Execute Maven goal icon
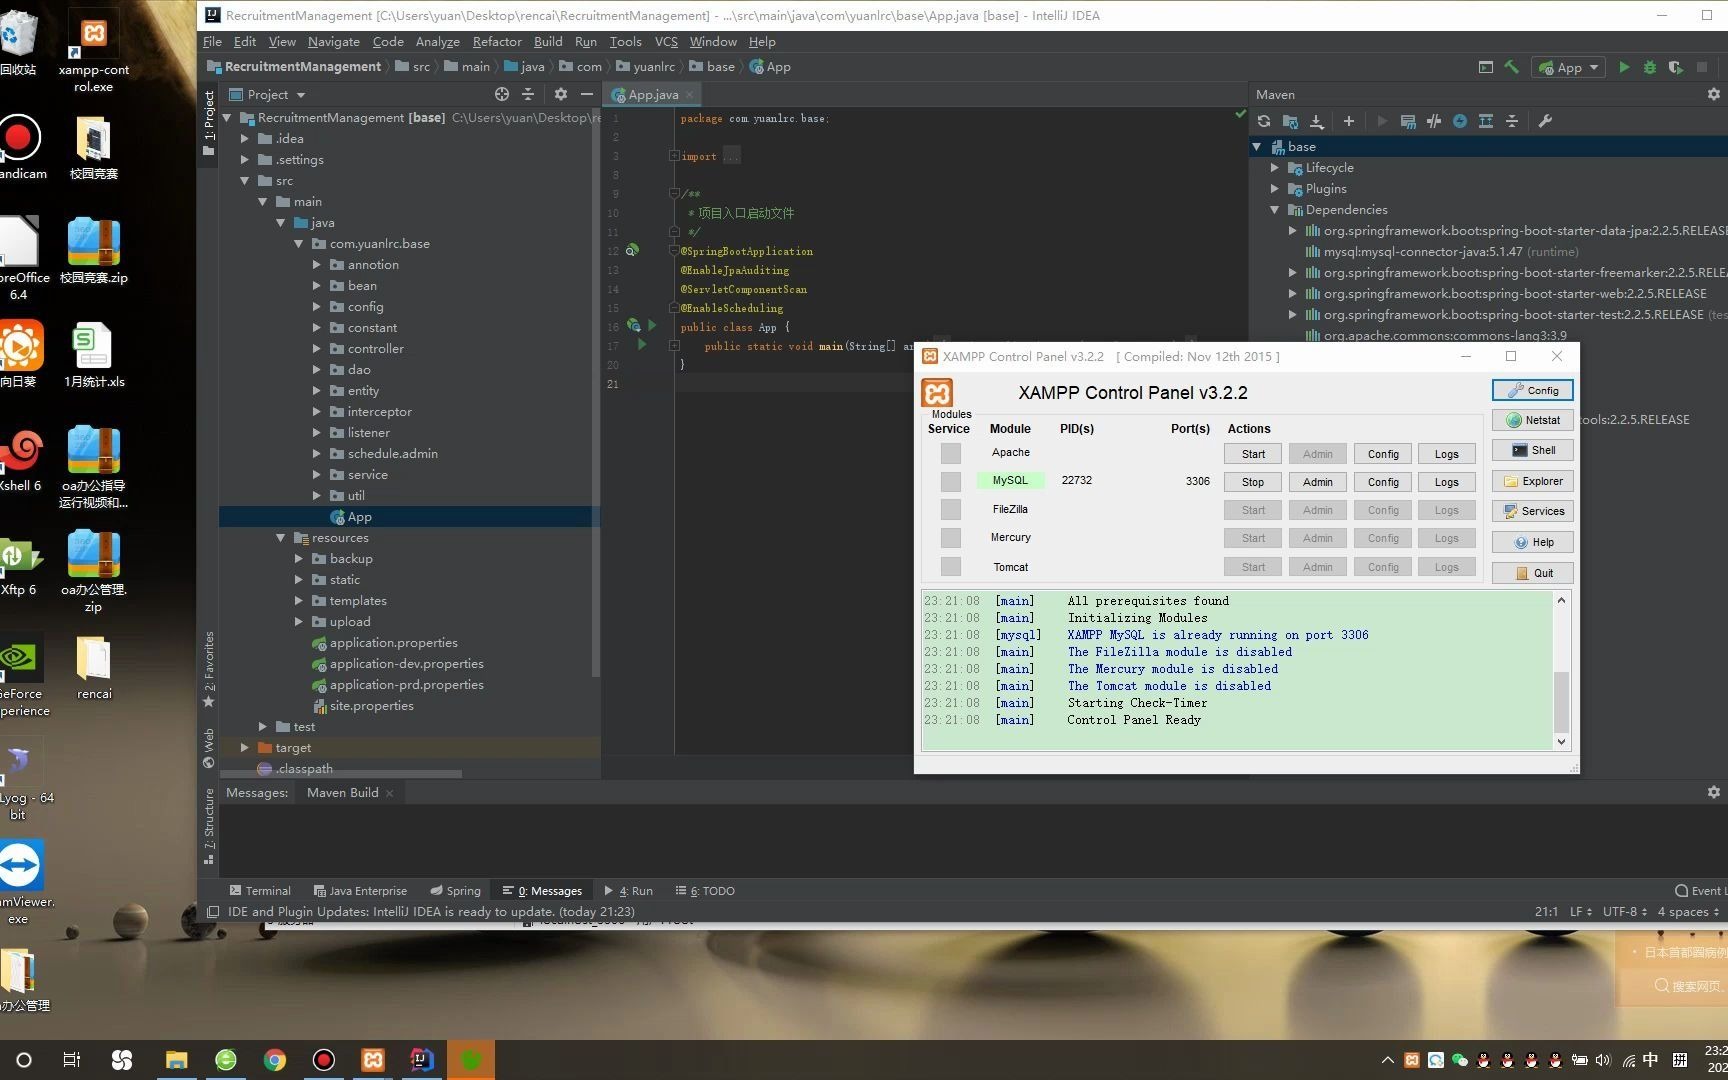 1408,121
